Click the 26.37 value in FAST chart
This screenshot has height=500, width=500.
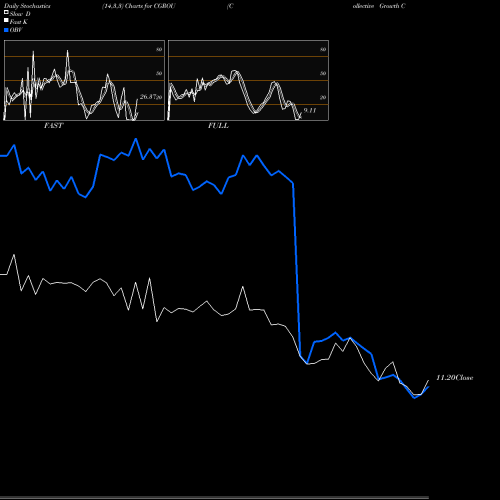coord(148,97)
